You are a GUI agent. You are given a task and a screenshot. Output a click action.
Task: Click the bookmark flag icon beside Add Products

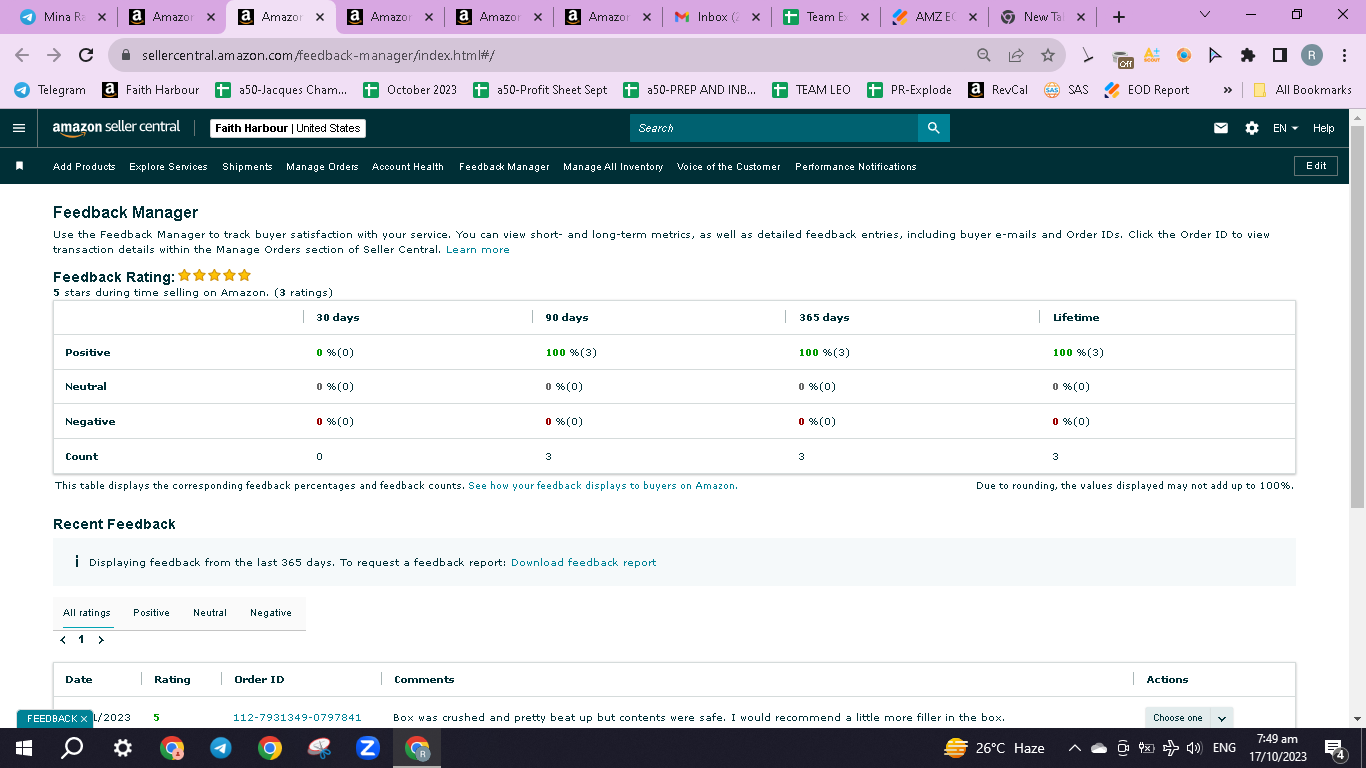click(x=19, y=166)
